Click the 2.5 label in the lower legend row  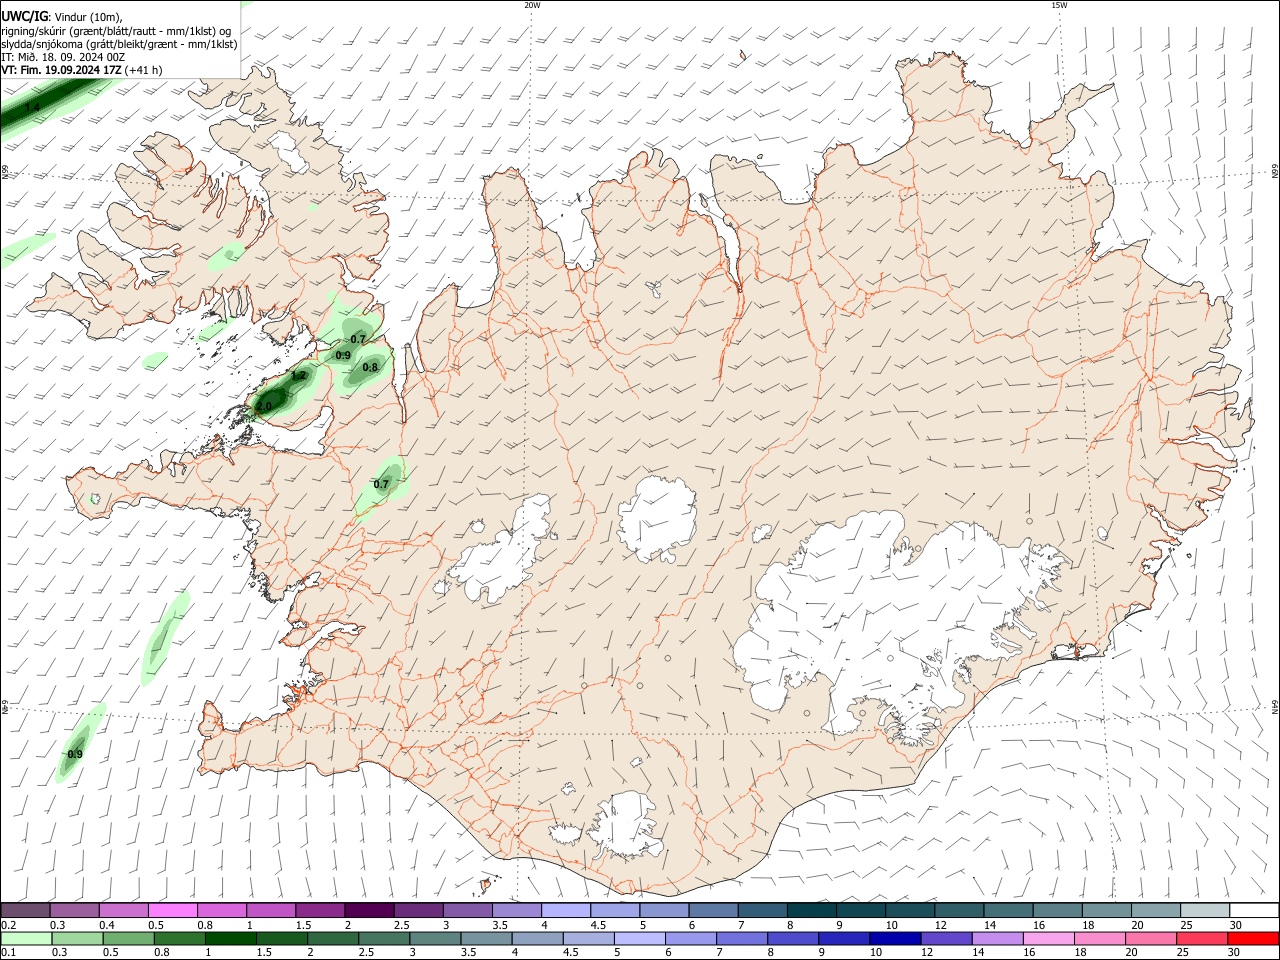click(365, 953)
